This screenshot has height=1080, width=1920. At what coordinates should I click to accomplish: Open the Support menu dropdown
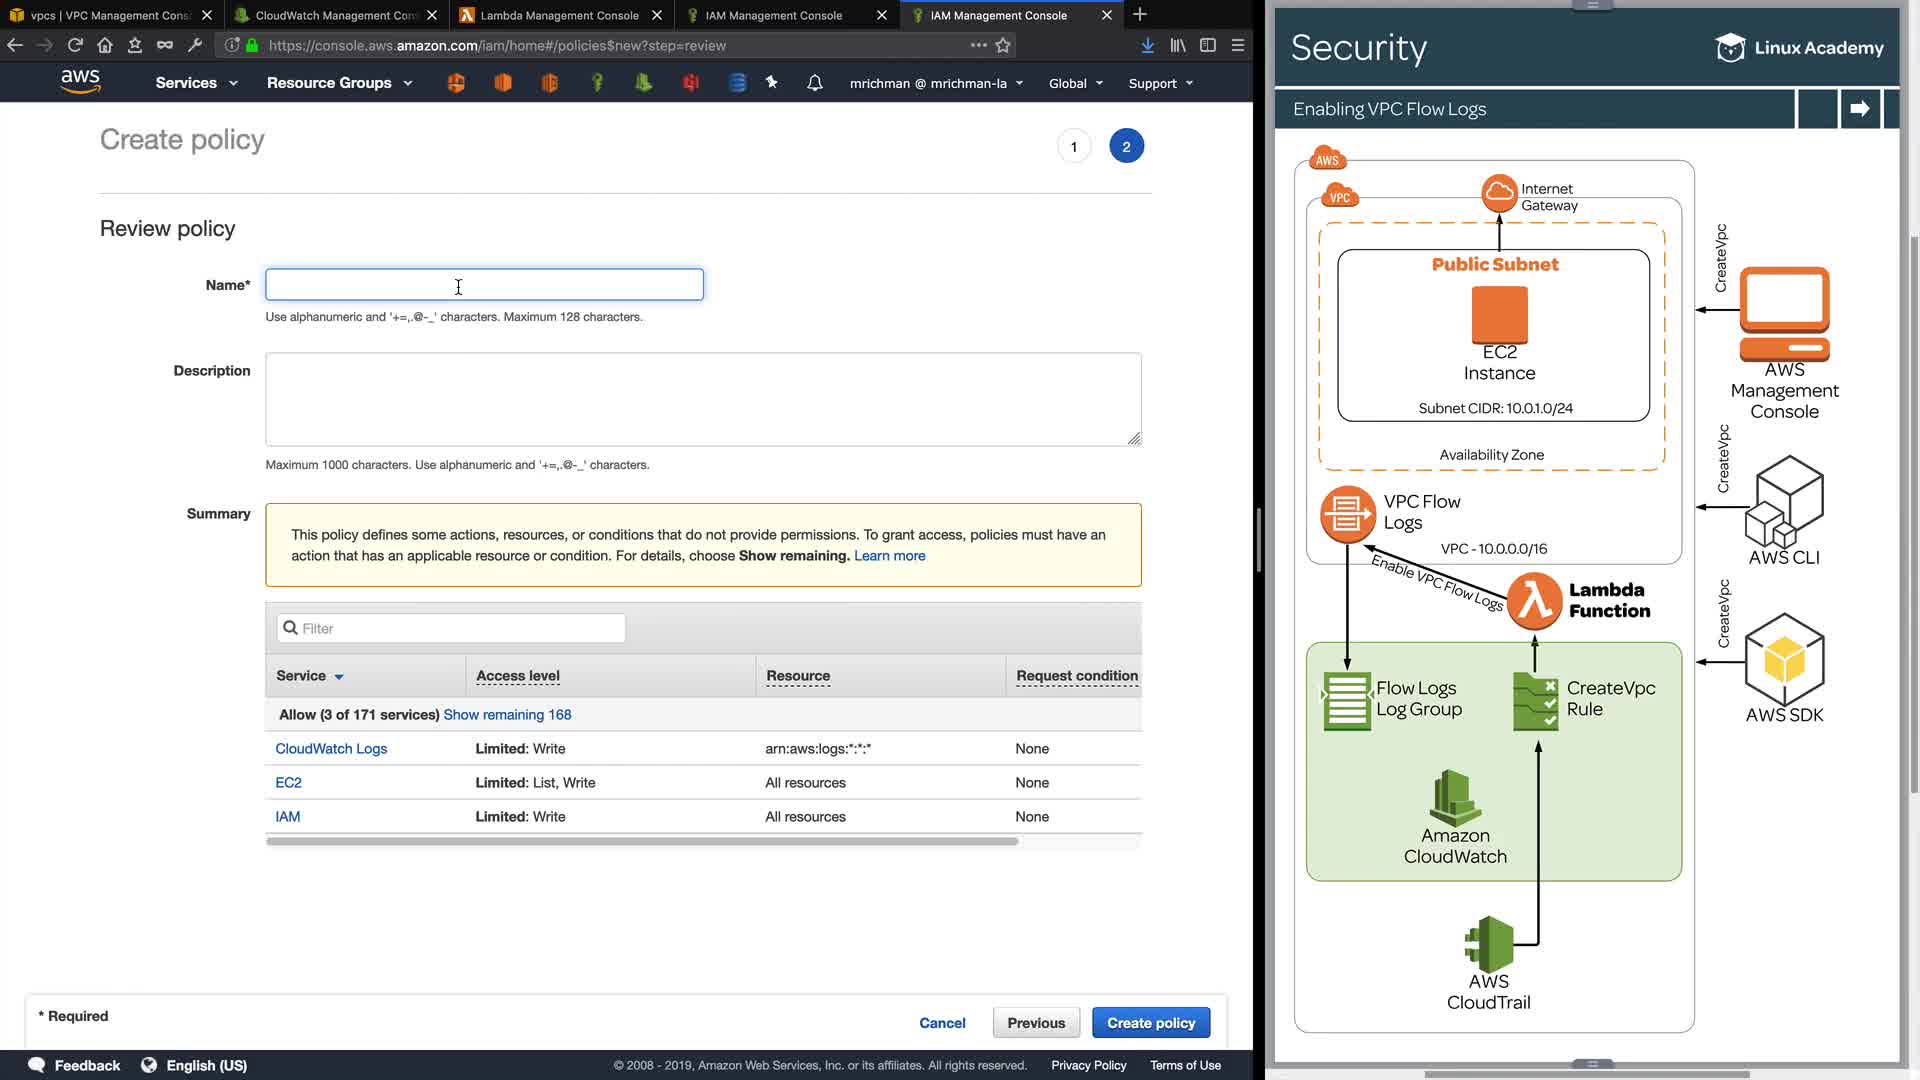click(1160, 83)
